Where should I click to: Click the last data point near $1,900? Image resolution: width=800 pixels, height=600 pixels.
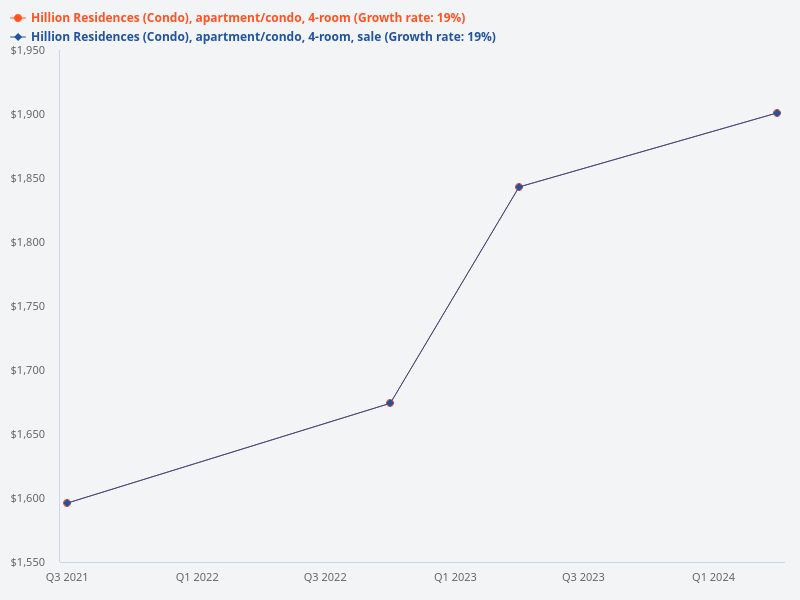coord(777,113)
